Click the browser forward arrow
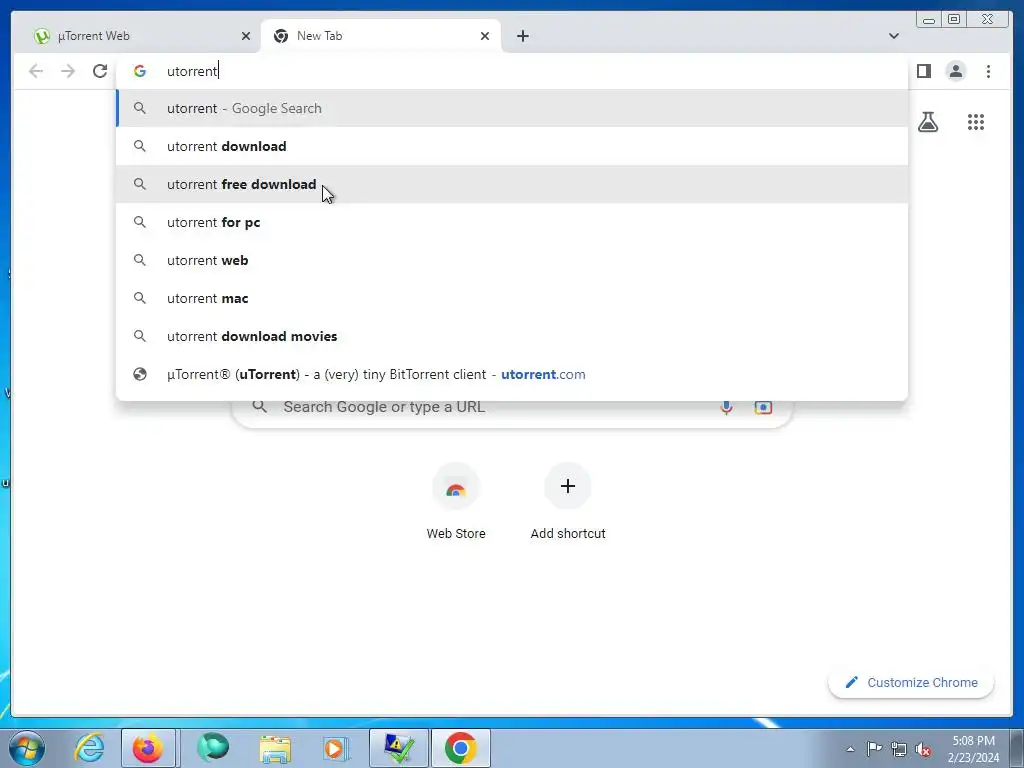The height and width of the screenshot is (768, 1024). [x=68, y=71]
